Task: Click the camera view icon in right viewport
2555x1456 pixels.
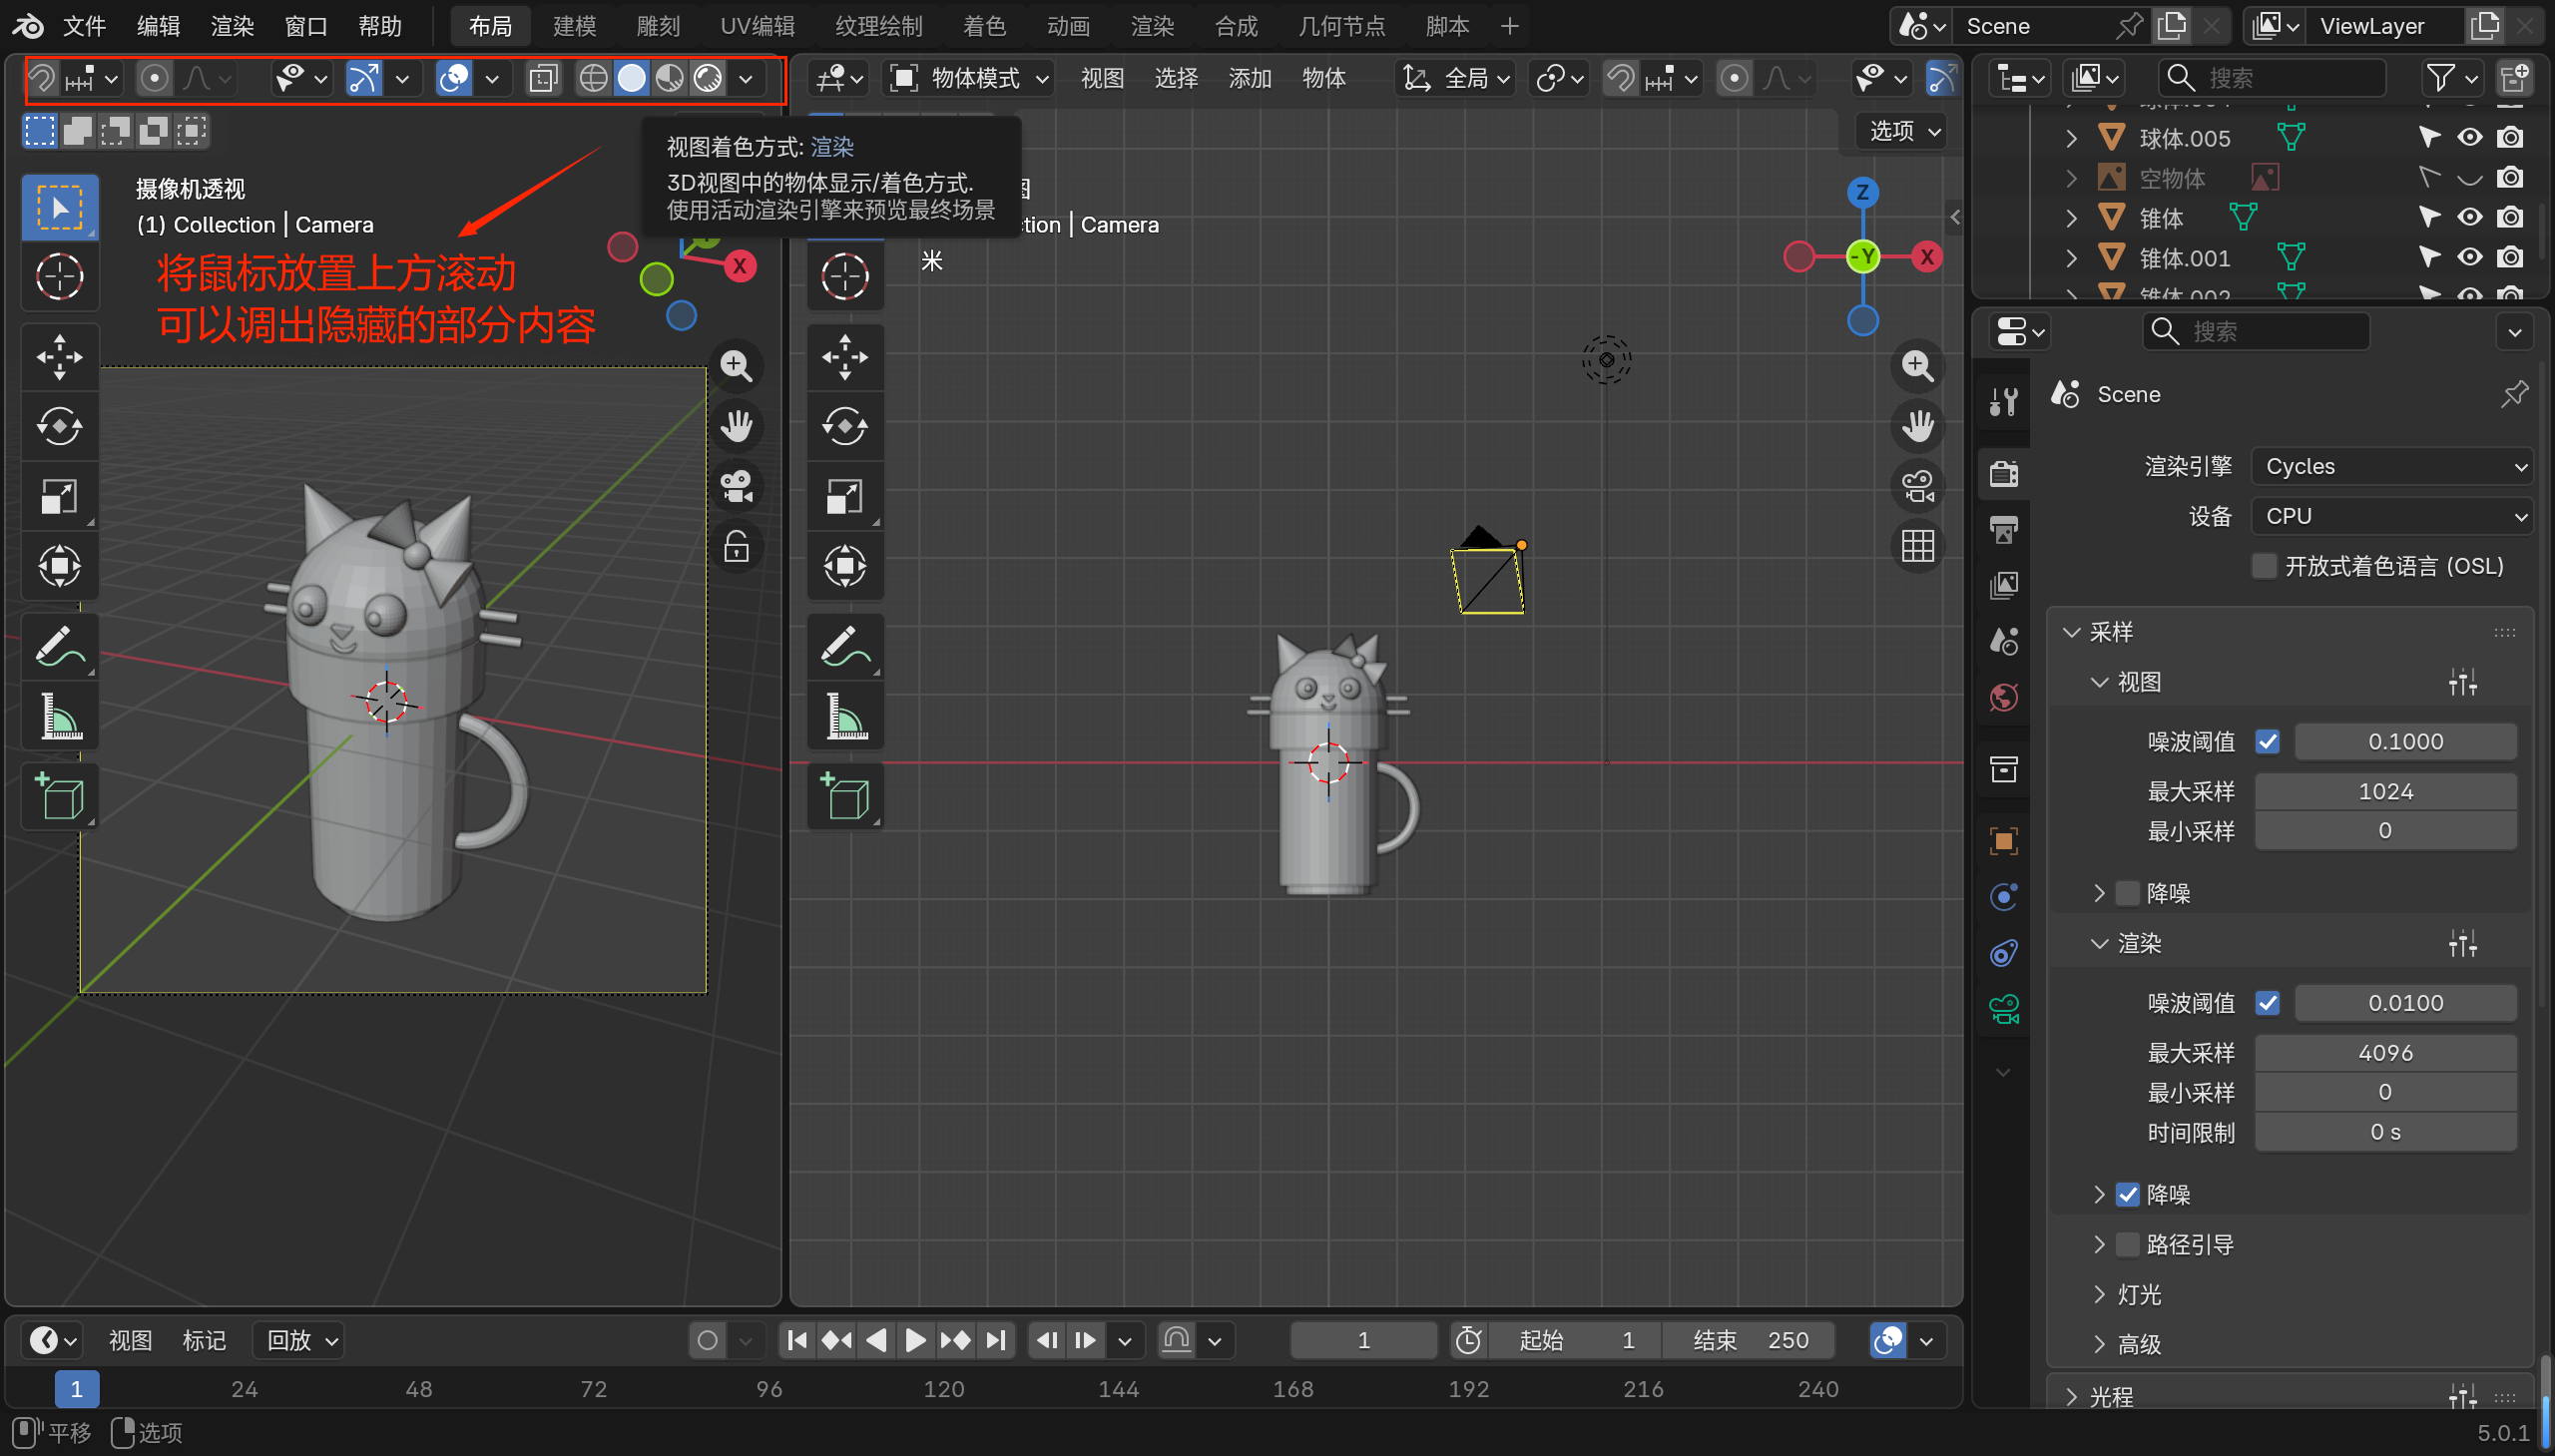Action: [1917, 487]
